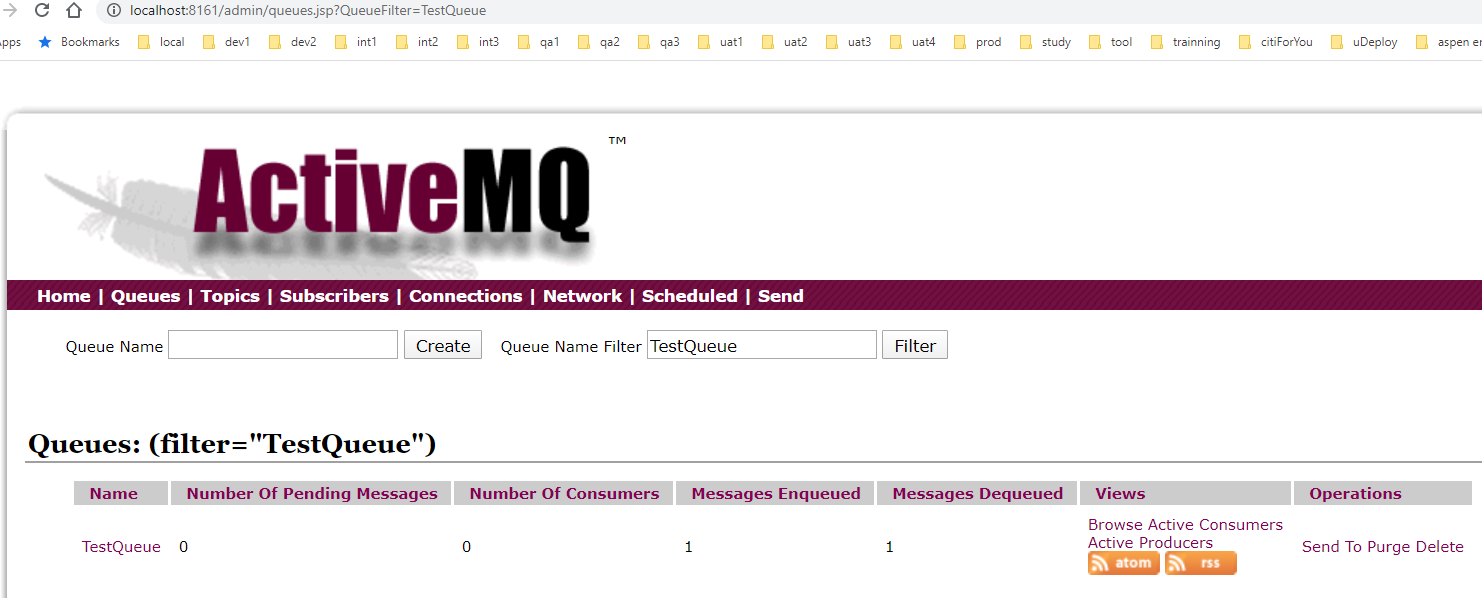Click the browser reload icon
The width and height of the screenshot is (1482, 598).
42,10
